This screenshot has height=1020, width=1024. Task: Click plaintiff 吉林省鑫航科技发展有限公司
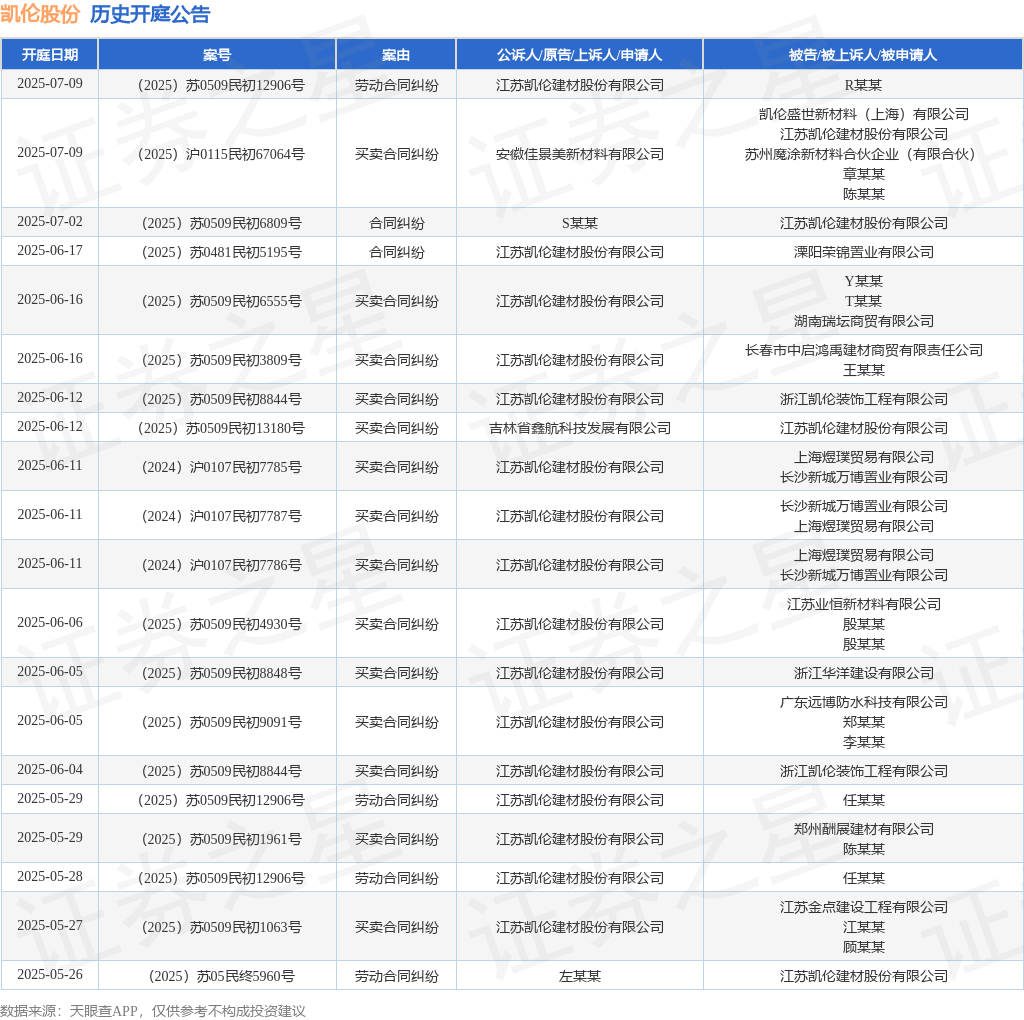(x=579, y=428)
